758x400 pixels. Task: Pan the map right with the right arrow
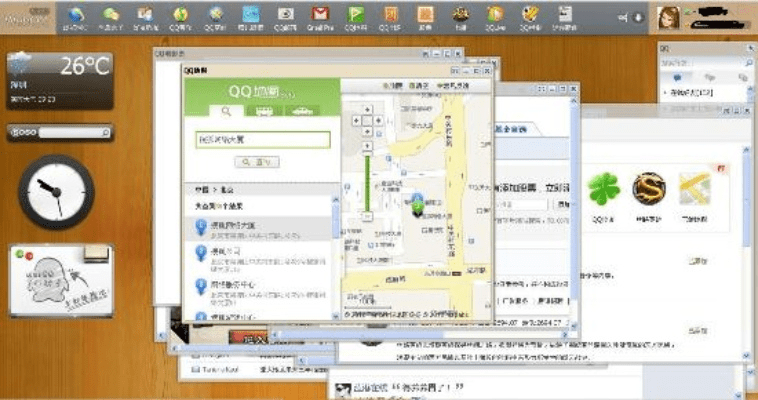pyautogui.click(x=378, y=120)
